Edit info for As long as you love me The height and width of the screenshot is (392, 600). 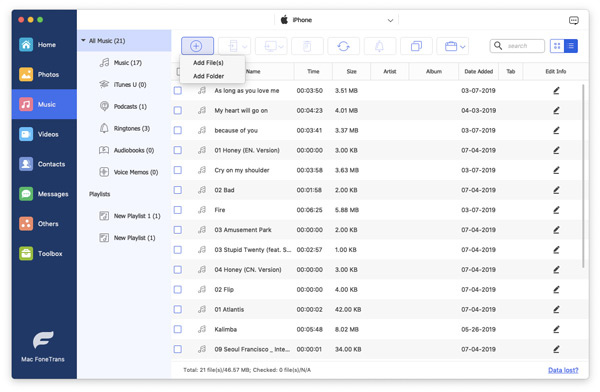pyautogui.click(x=556, y=91)
